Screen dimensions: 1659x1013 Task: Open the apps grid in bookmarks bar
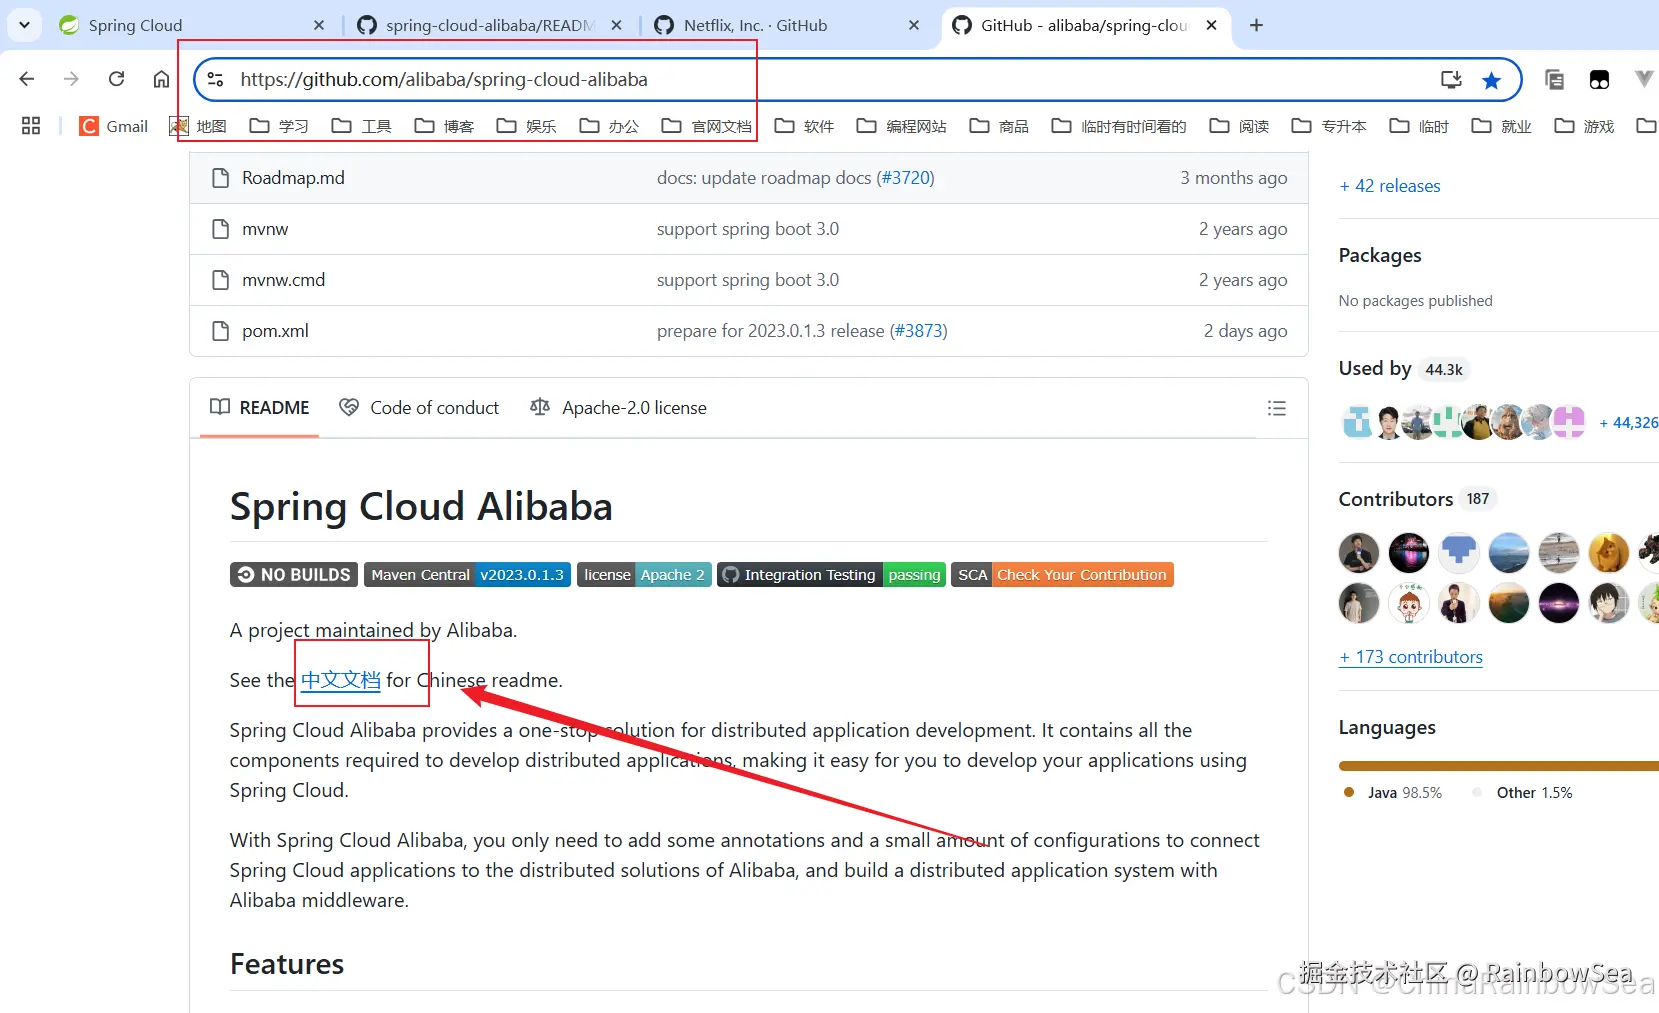31,126
